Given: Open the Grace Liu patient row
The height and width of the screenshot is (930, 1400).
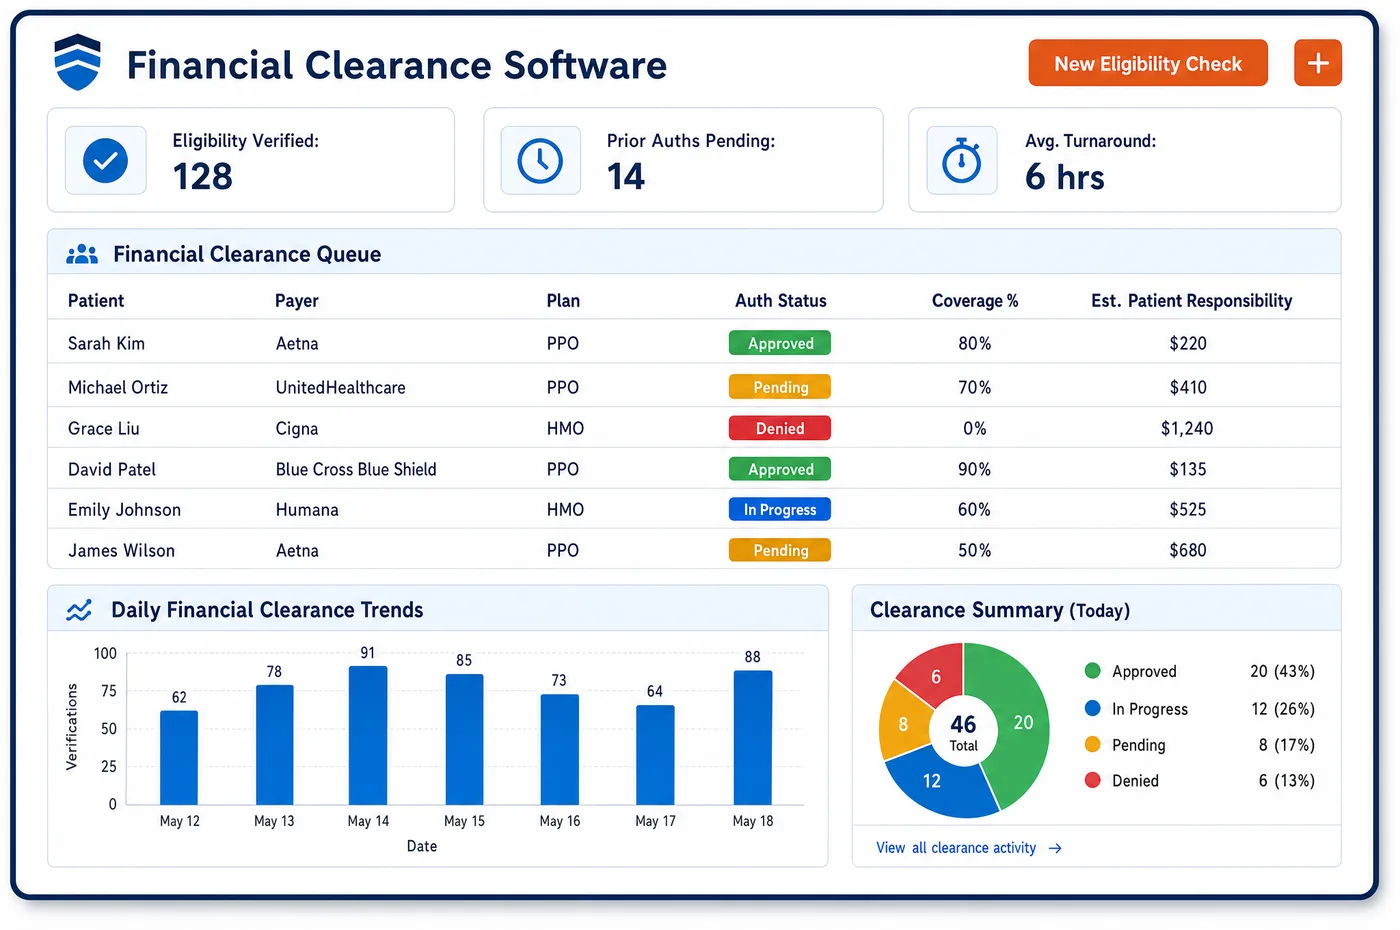Looking at the screenshot, I should pos(694,428).
